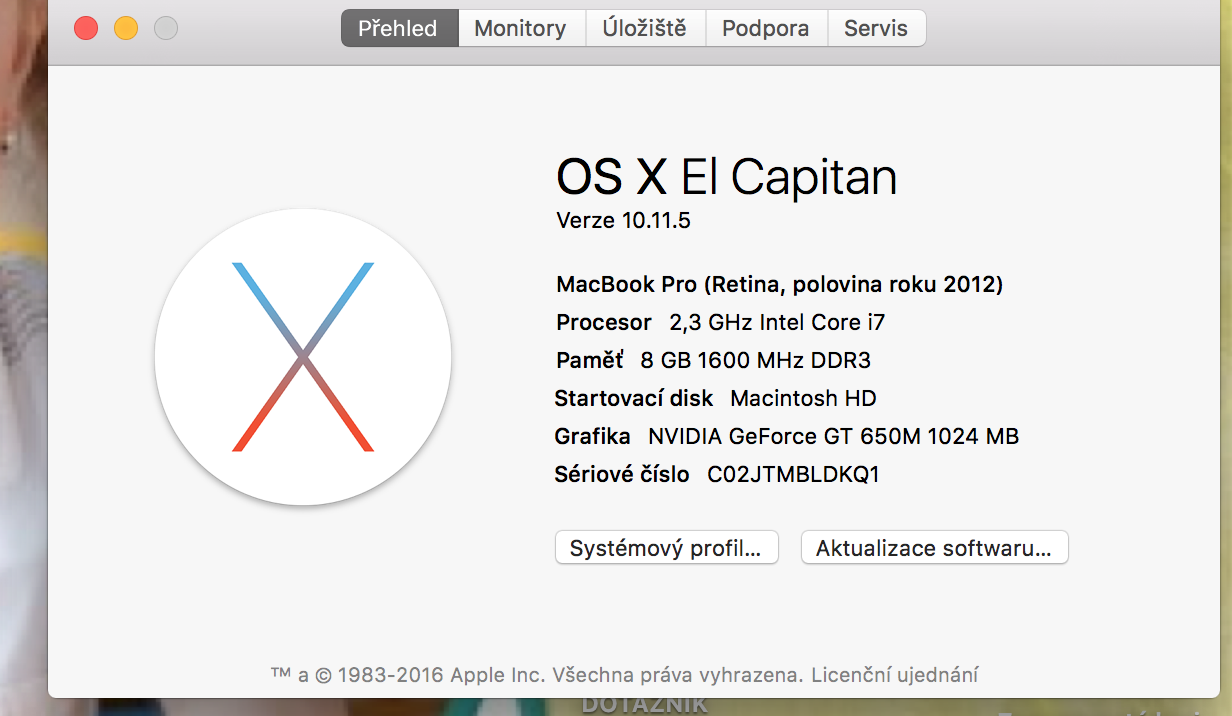Open the Monitory tab

click(x=520, y=28)
